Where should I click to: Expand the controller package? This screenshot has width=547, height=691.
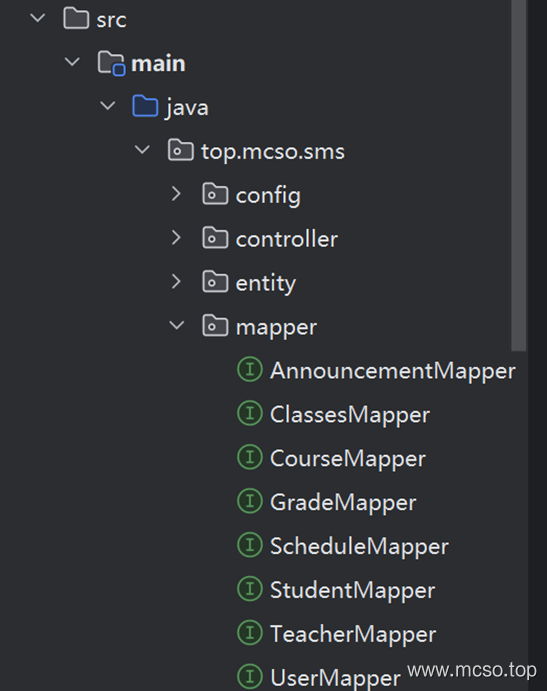click(x=176, y=238)
